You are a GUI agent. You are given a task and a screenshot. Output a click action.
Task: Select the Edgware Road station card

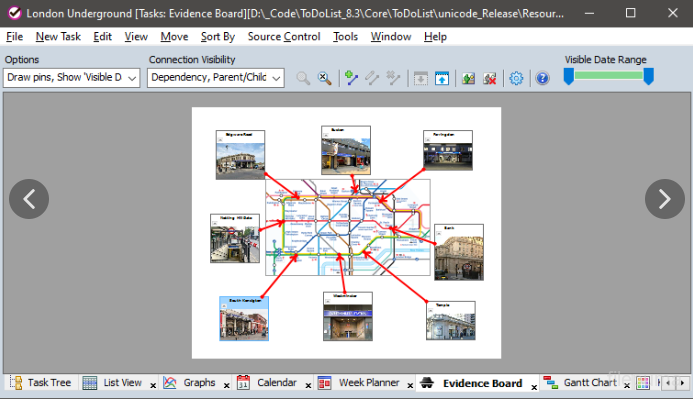click(x=240, y=155)
